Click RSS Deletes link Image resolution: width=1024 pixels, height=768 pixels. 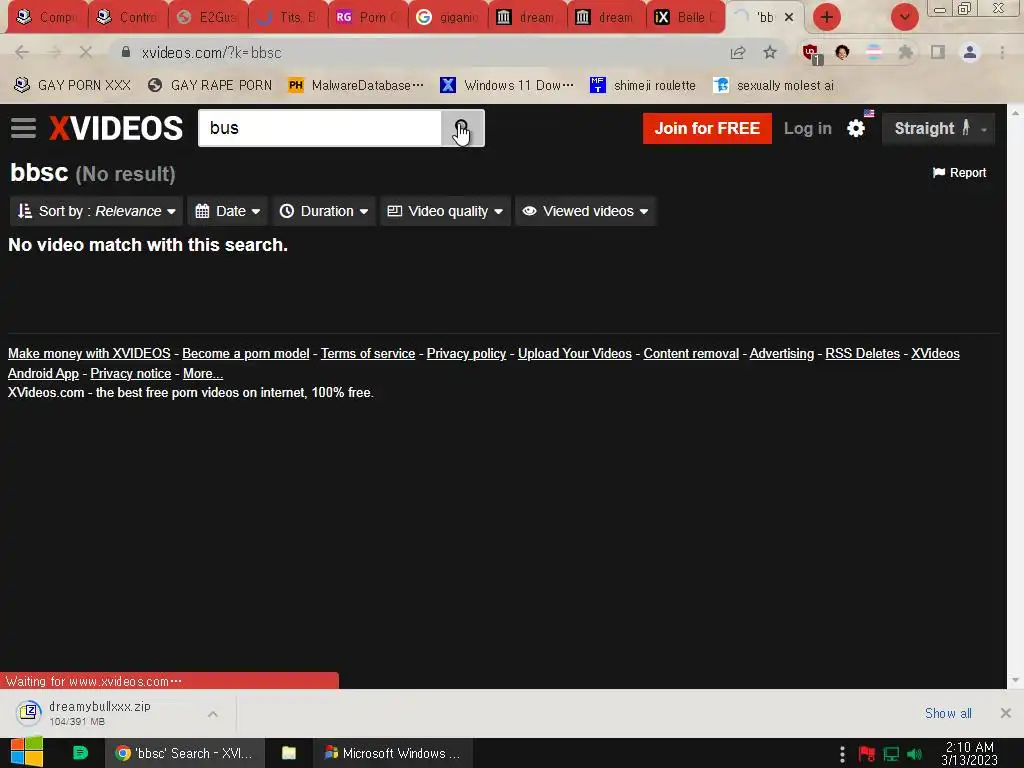[863, 353]
